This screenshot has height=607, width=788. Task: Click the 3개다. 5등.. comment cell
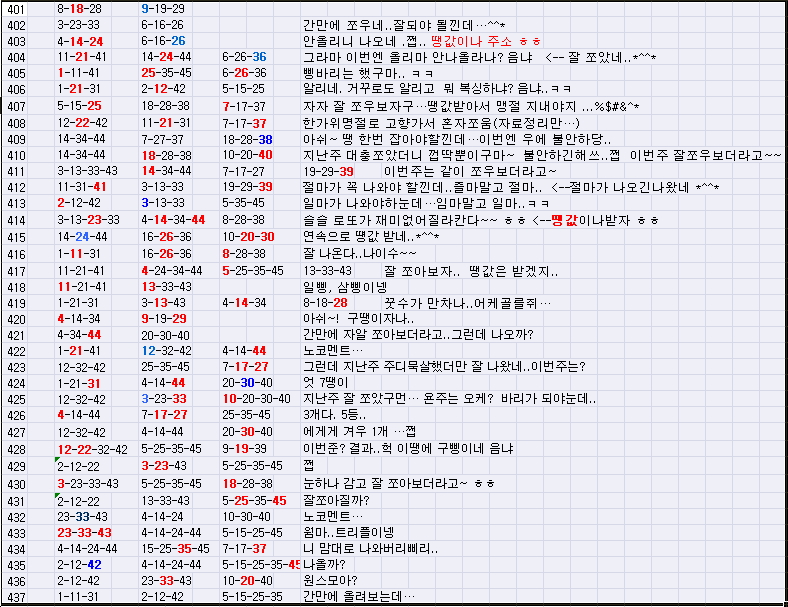334,416
